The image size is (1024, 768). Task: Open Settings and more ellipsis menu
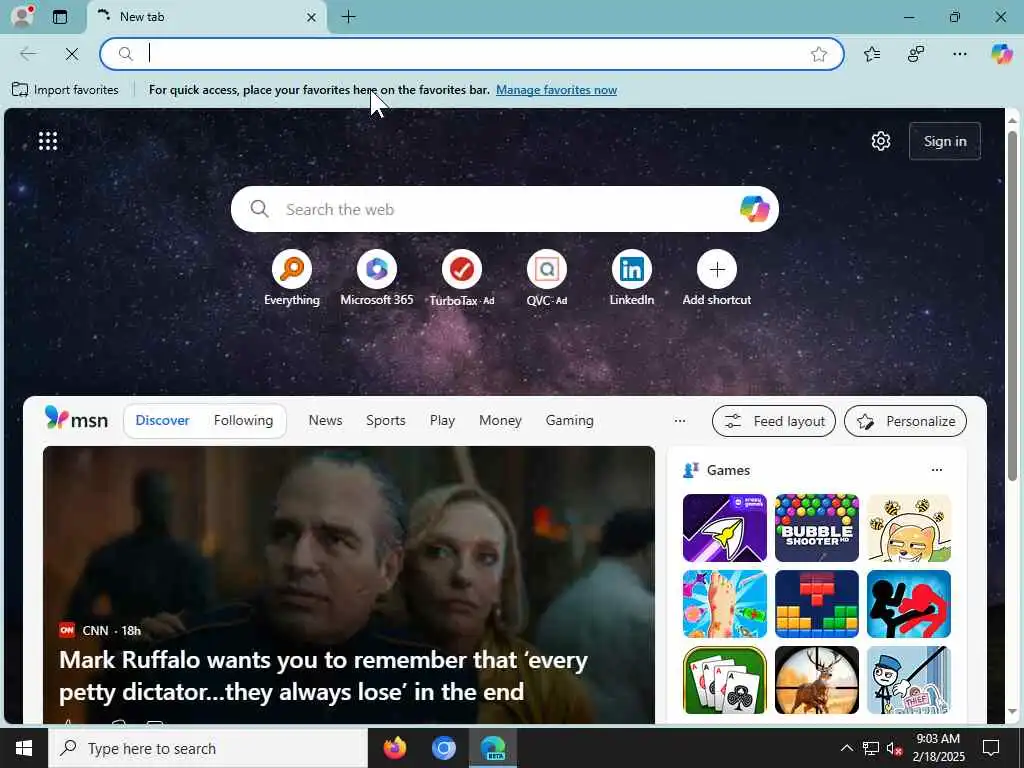click(x=959, y=54)
